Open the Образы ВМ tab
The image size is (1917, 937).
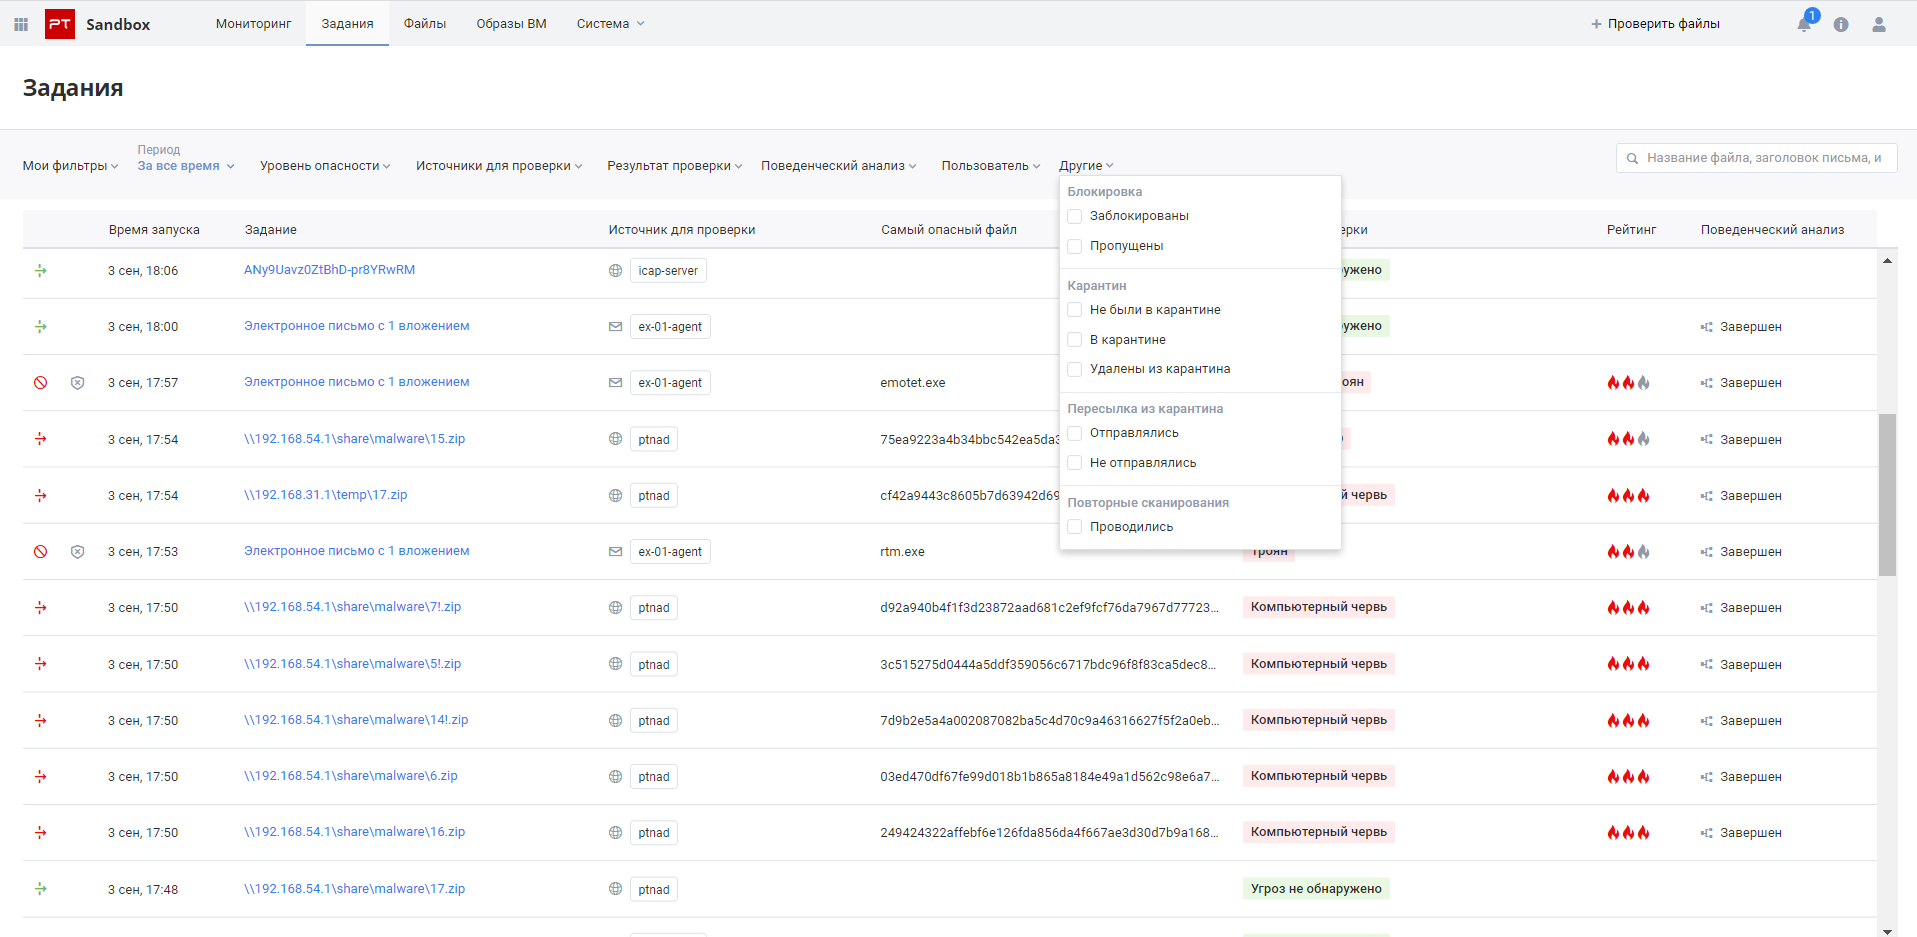pyautogui.click(x=511, y=24)
